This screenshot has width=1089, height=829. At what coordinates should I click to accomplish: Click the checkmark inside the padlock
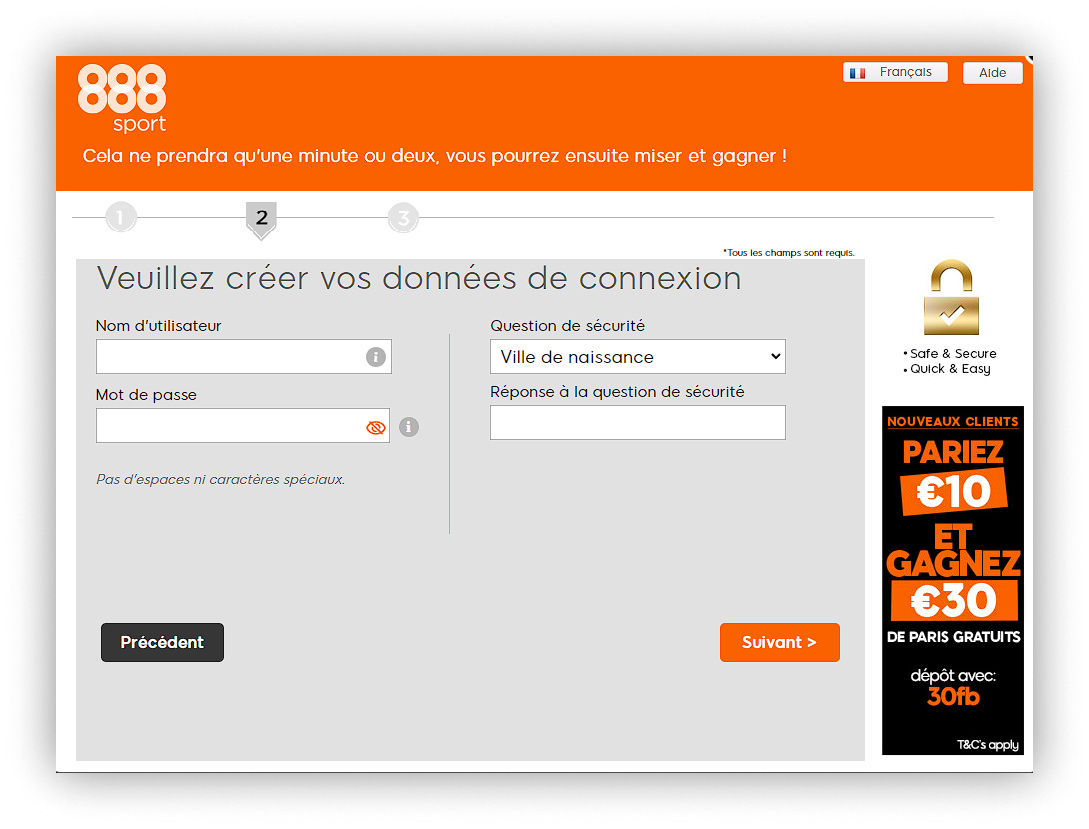949,316
